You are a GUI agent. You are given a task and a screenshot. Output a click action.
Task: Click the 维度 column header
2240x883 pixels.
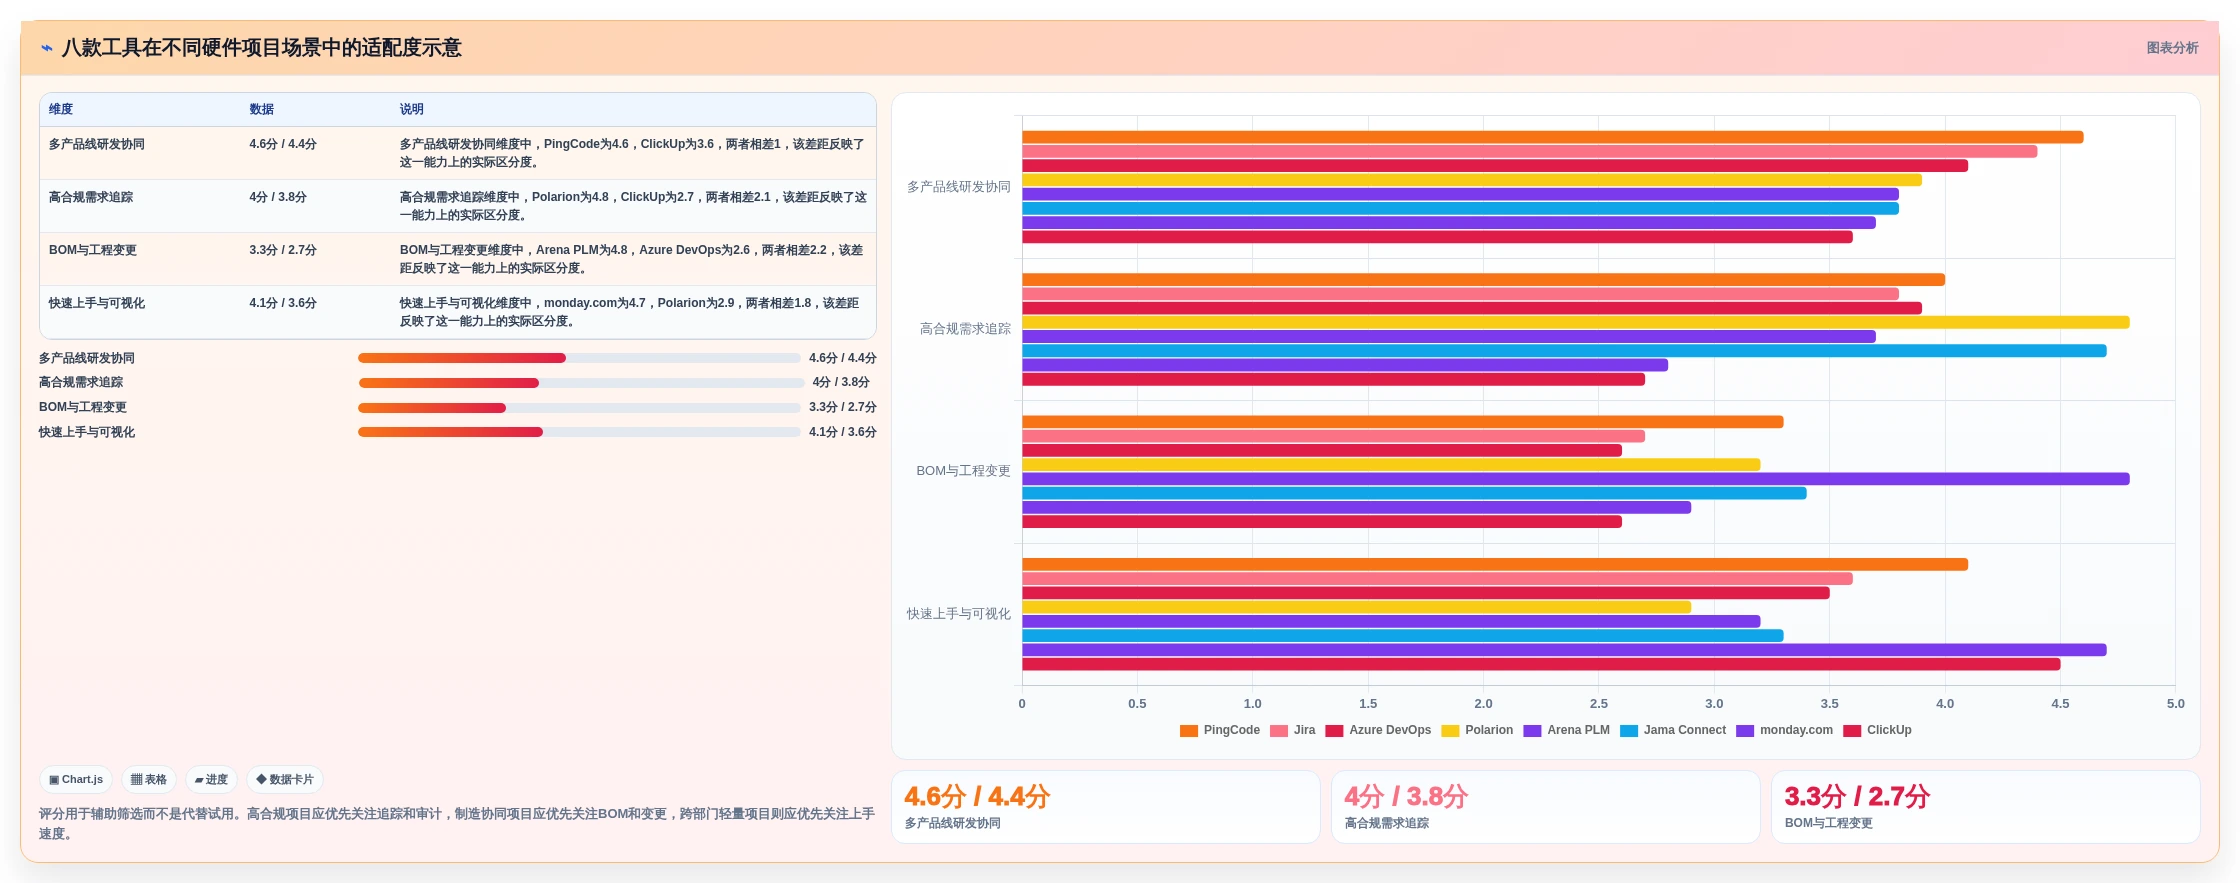point(61,110)
